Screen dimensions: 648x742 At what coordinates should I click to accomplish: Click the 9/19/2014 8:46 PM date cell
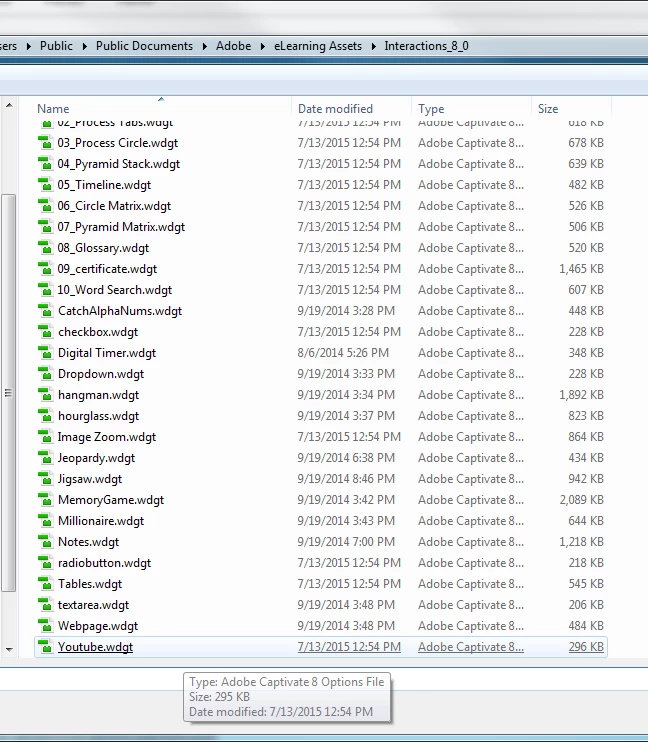click(x=346, y=479)
